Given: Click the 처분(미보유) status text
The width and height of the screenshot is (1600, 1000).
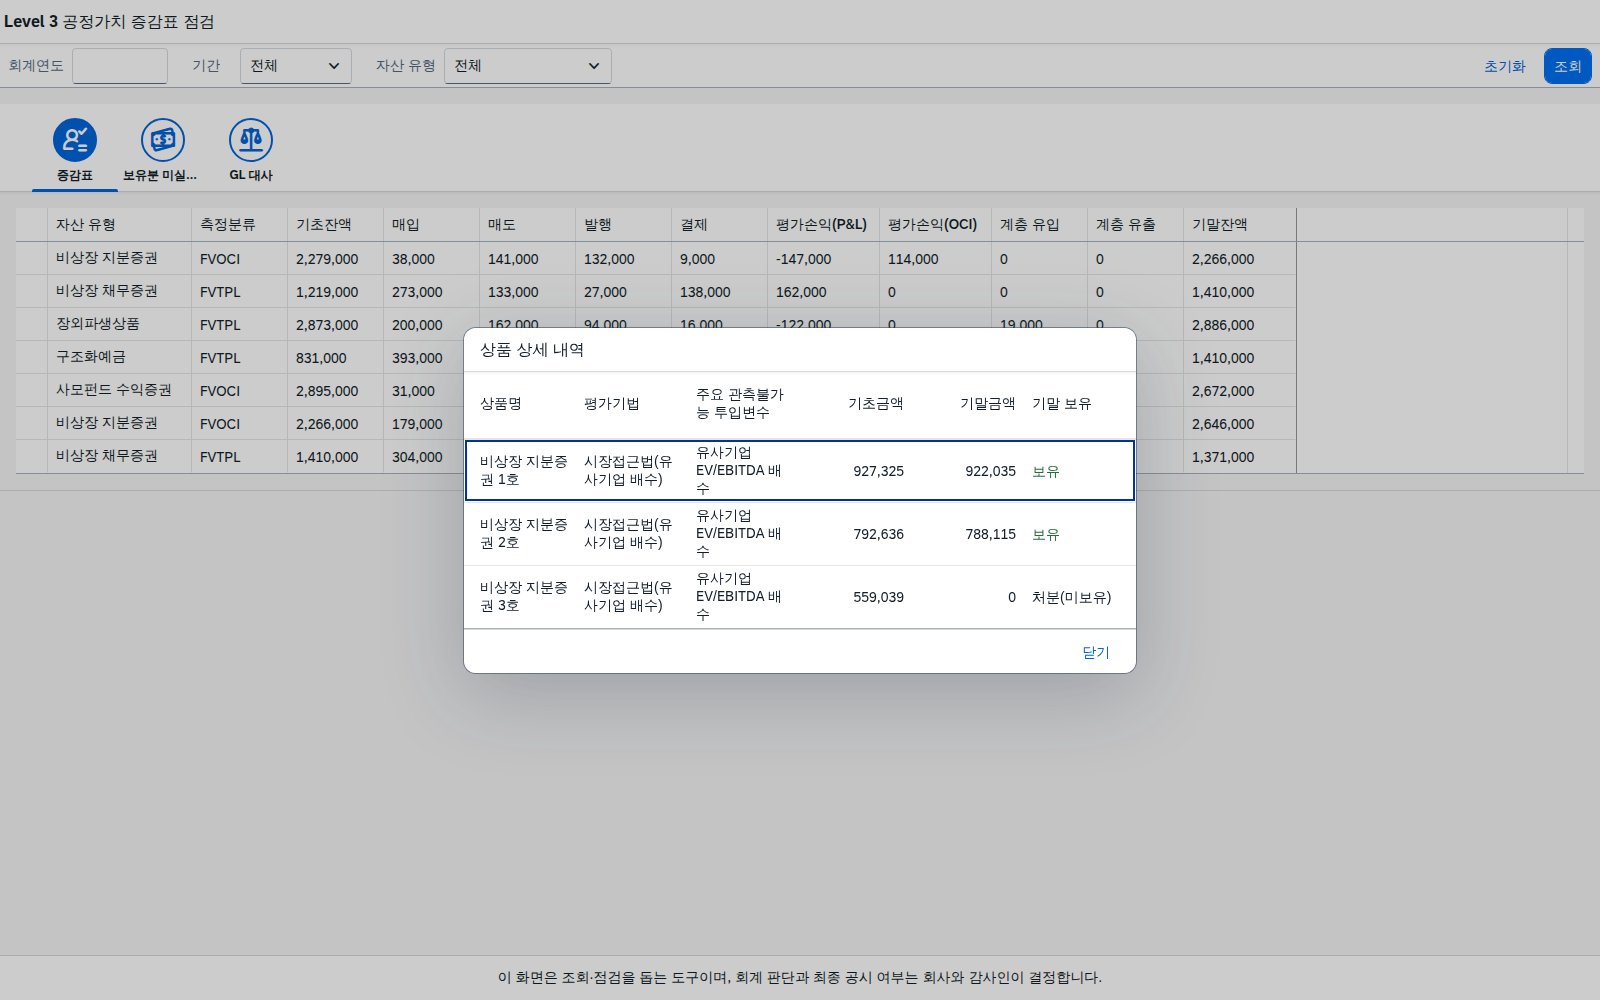Looking at the screenshot, I should [1071, 597].
